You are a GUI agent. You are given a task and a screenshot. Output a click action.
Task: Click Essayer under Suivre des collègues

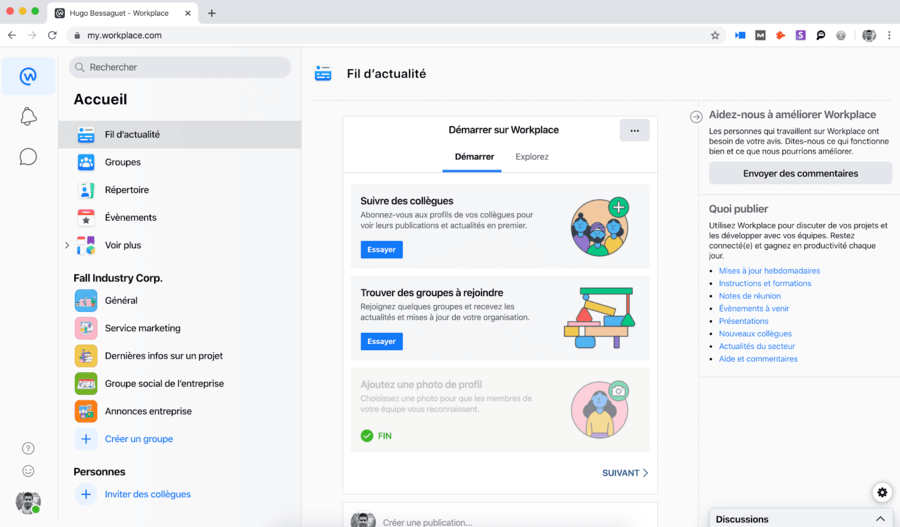point(381,250)
